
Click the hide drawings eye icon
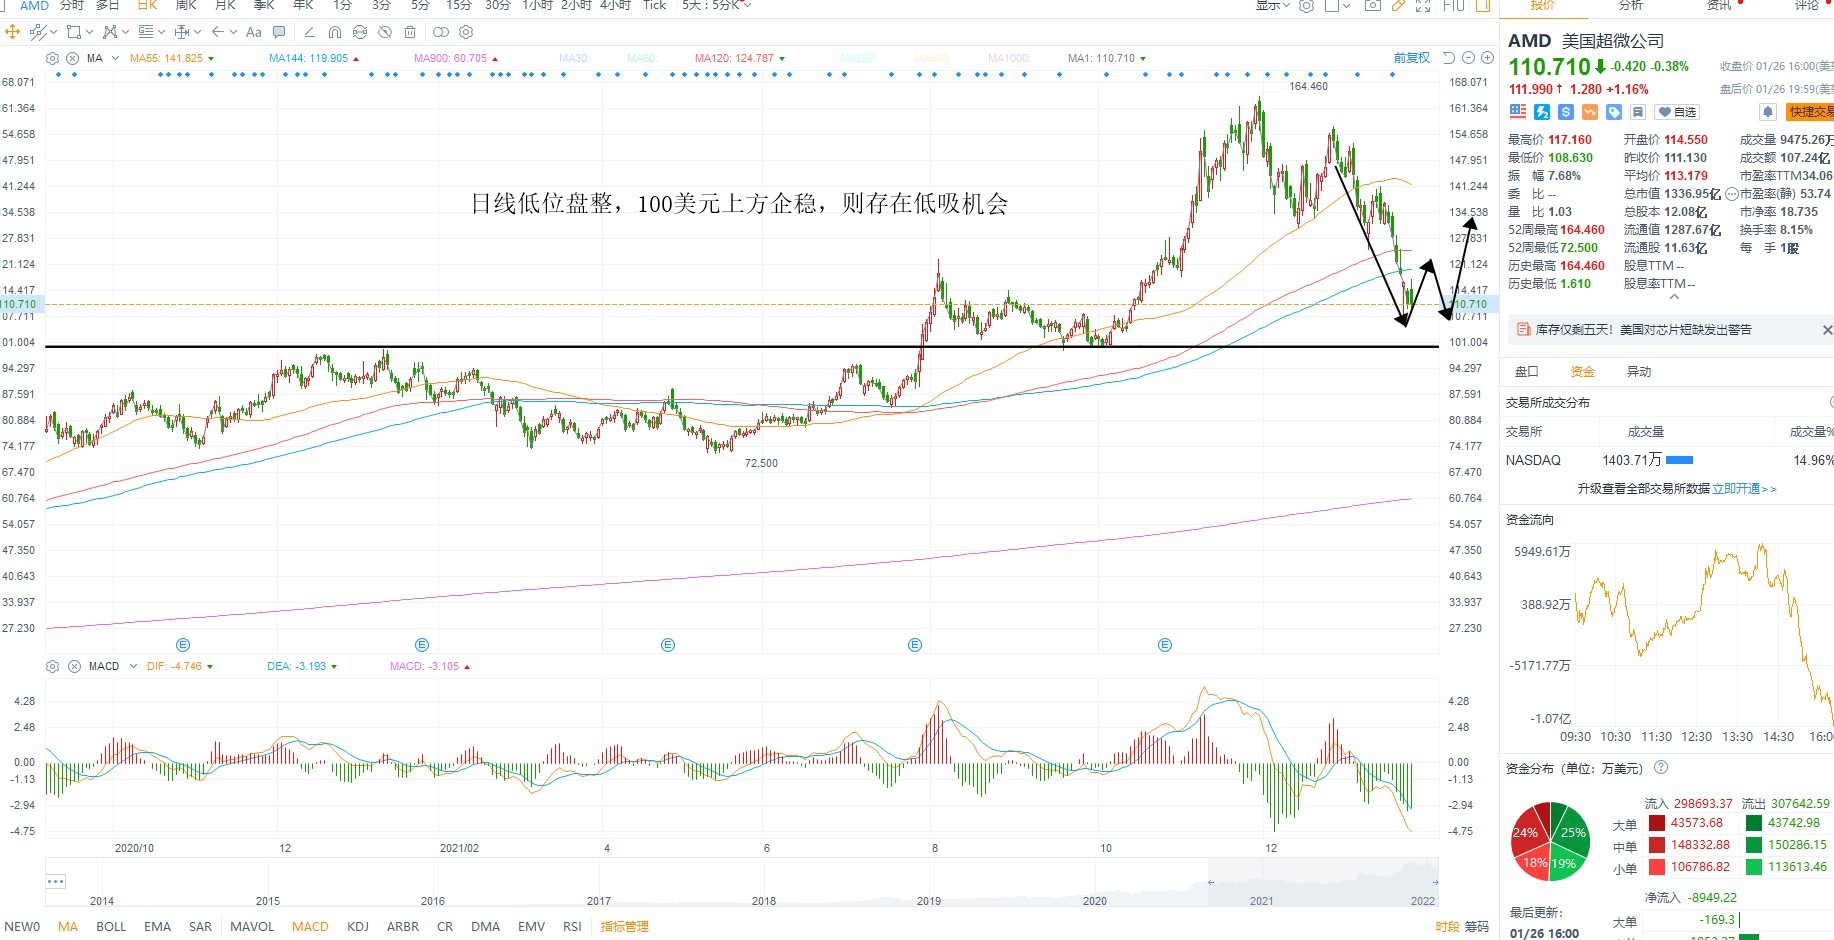pos(385,32)
